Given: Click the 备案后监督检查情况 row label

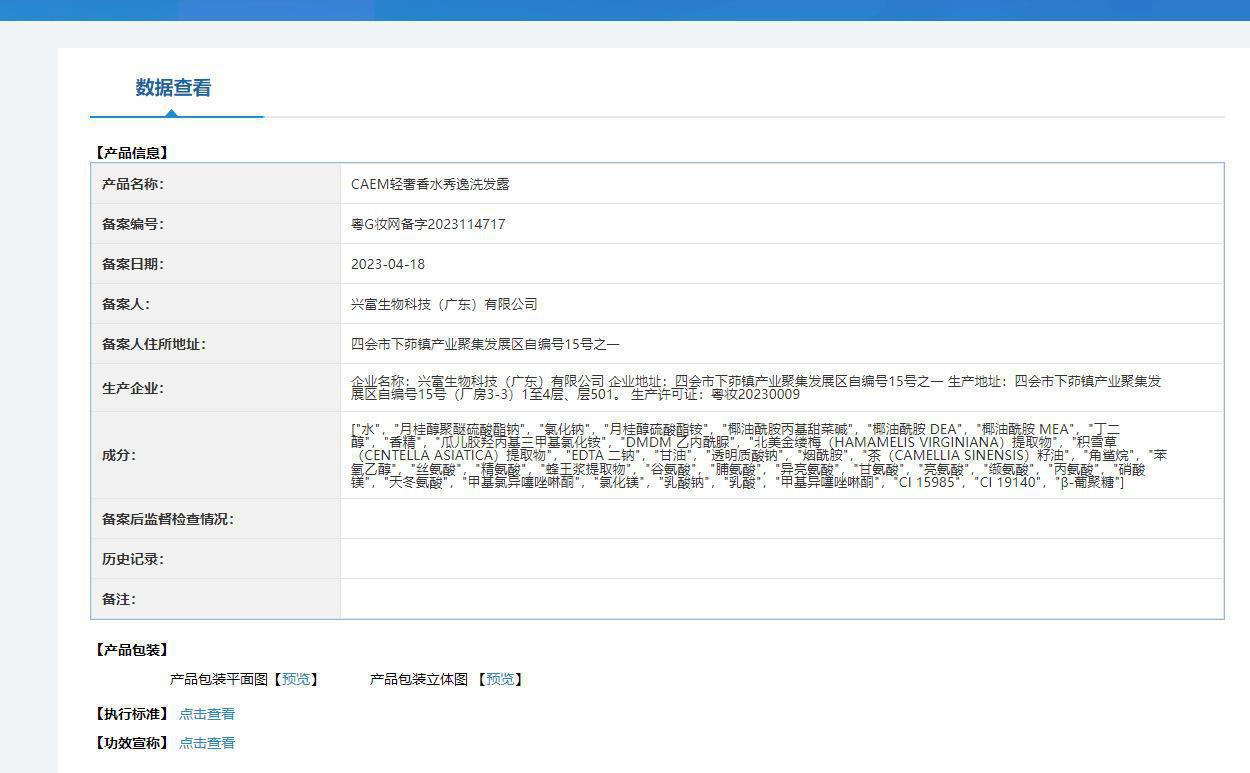Looking at the screenshot, I should click(168, 519).
